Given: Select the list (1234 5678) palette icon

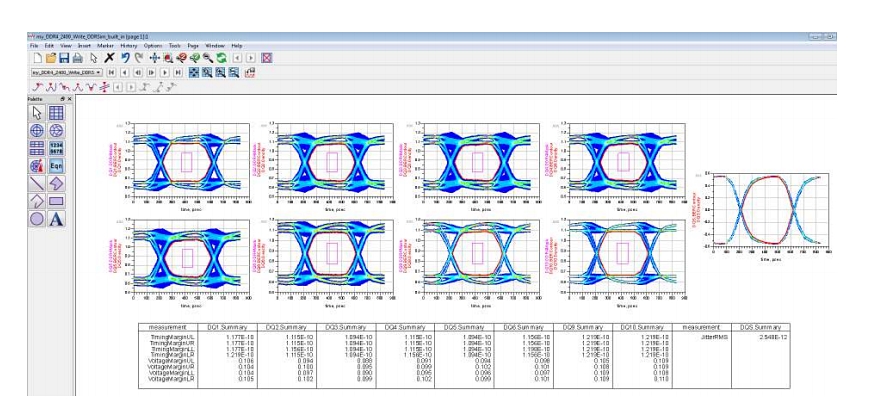Looking at the screenshot, I should pyautogui.click(x=57, y=148).
